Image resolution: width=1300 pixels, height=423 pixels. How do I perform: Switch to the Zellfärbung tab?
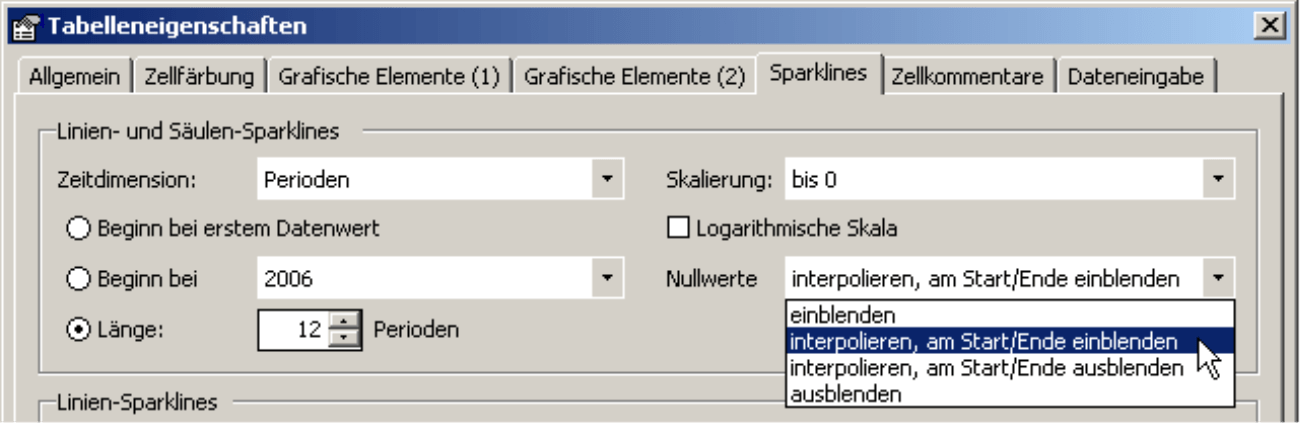tap(199, 76)
